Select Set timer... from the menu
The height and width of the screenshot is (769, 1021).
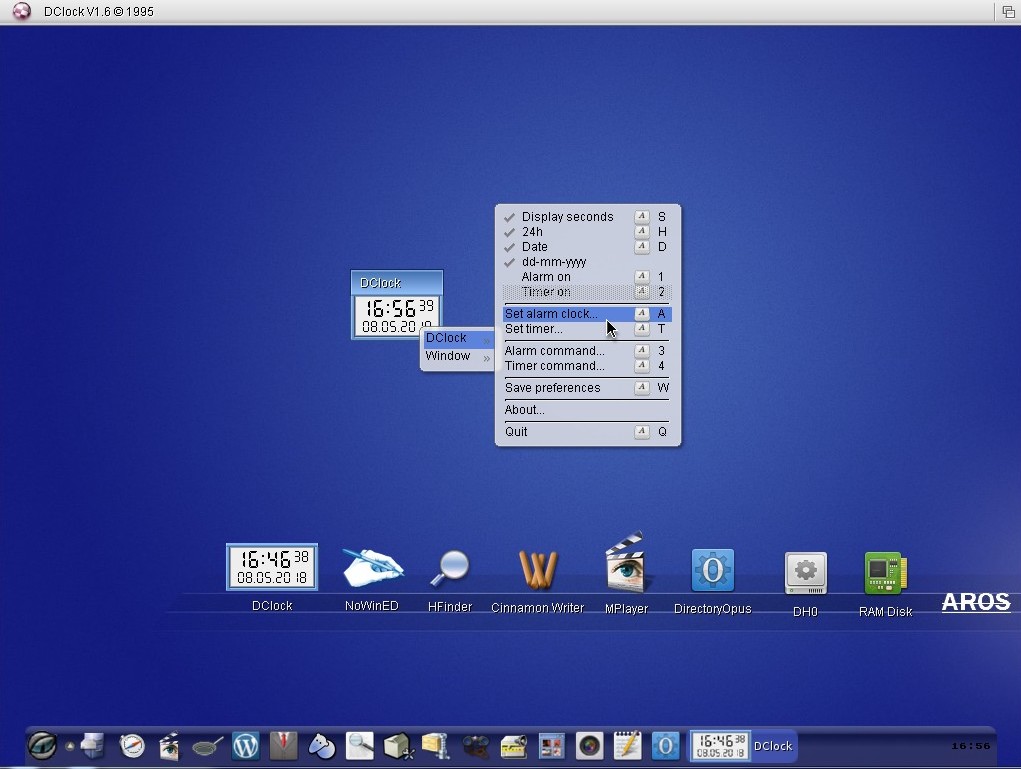(534, 329)
